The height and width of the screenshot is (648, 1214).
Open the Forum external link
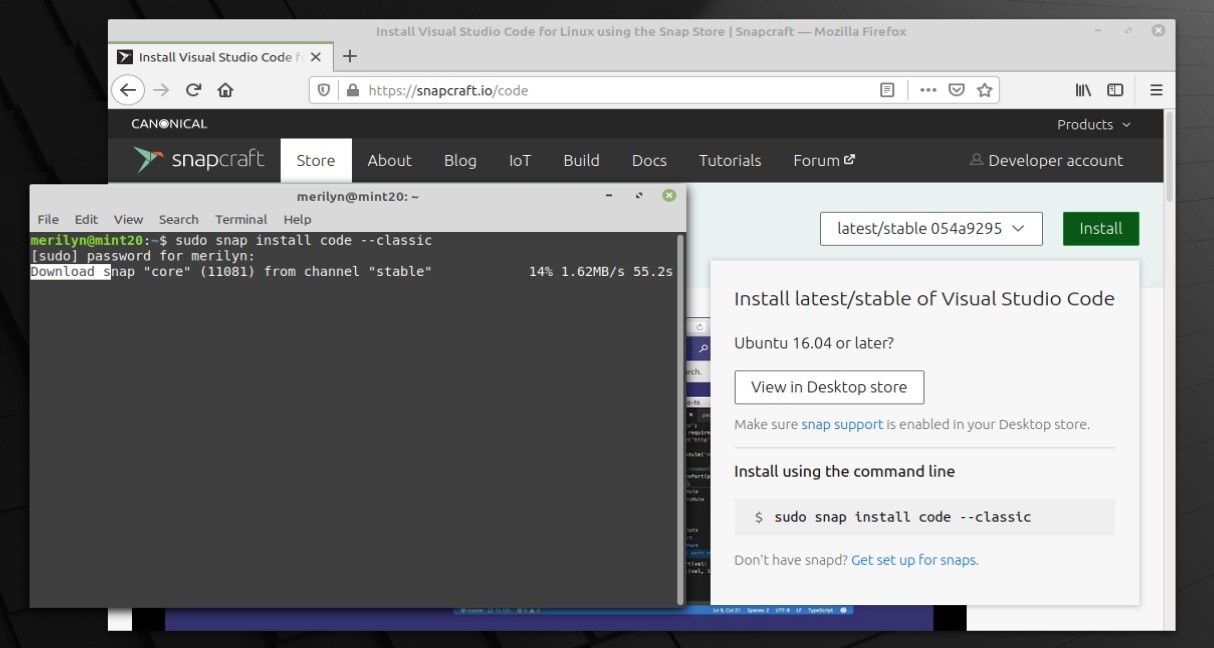coord(824,160)
